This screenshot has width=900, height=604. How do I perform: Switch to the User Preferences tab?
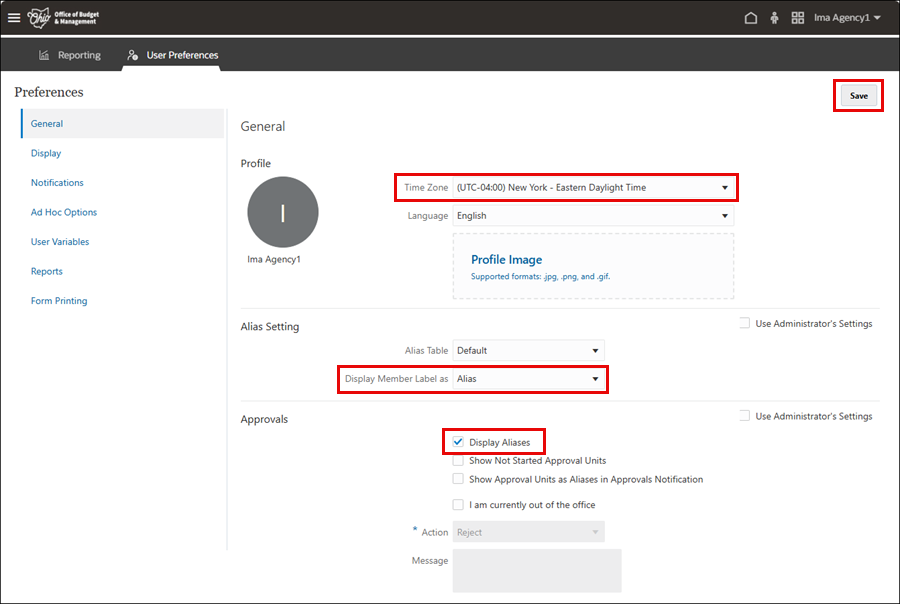[173, 55]
